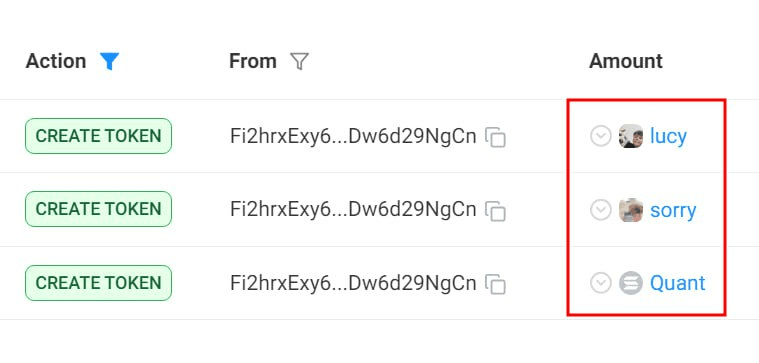
Task: Open the active Action column filter
Action: click(x=109, y=61)
